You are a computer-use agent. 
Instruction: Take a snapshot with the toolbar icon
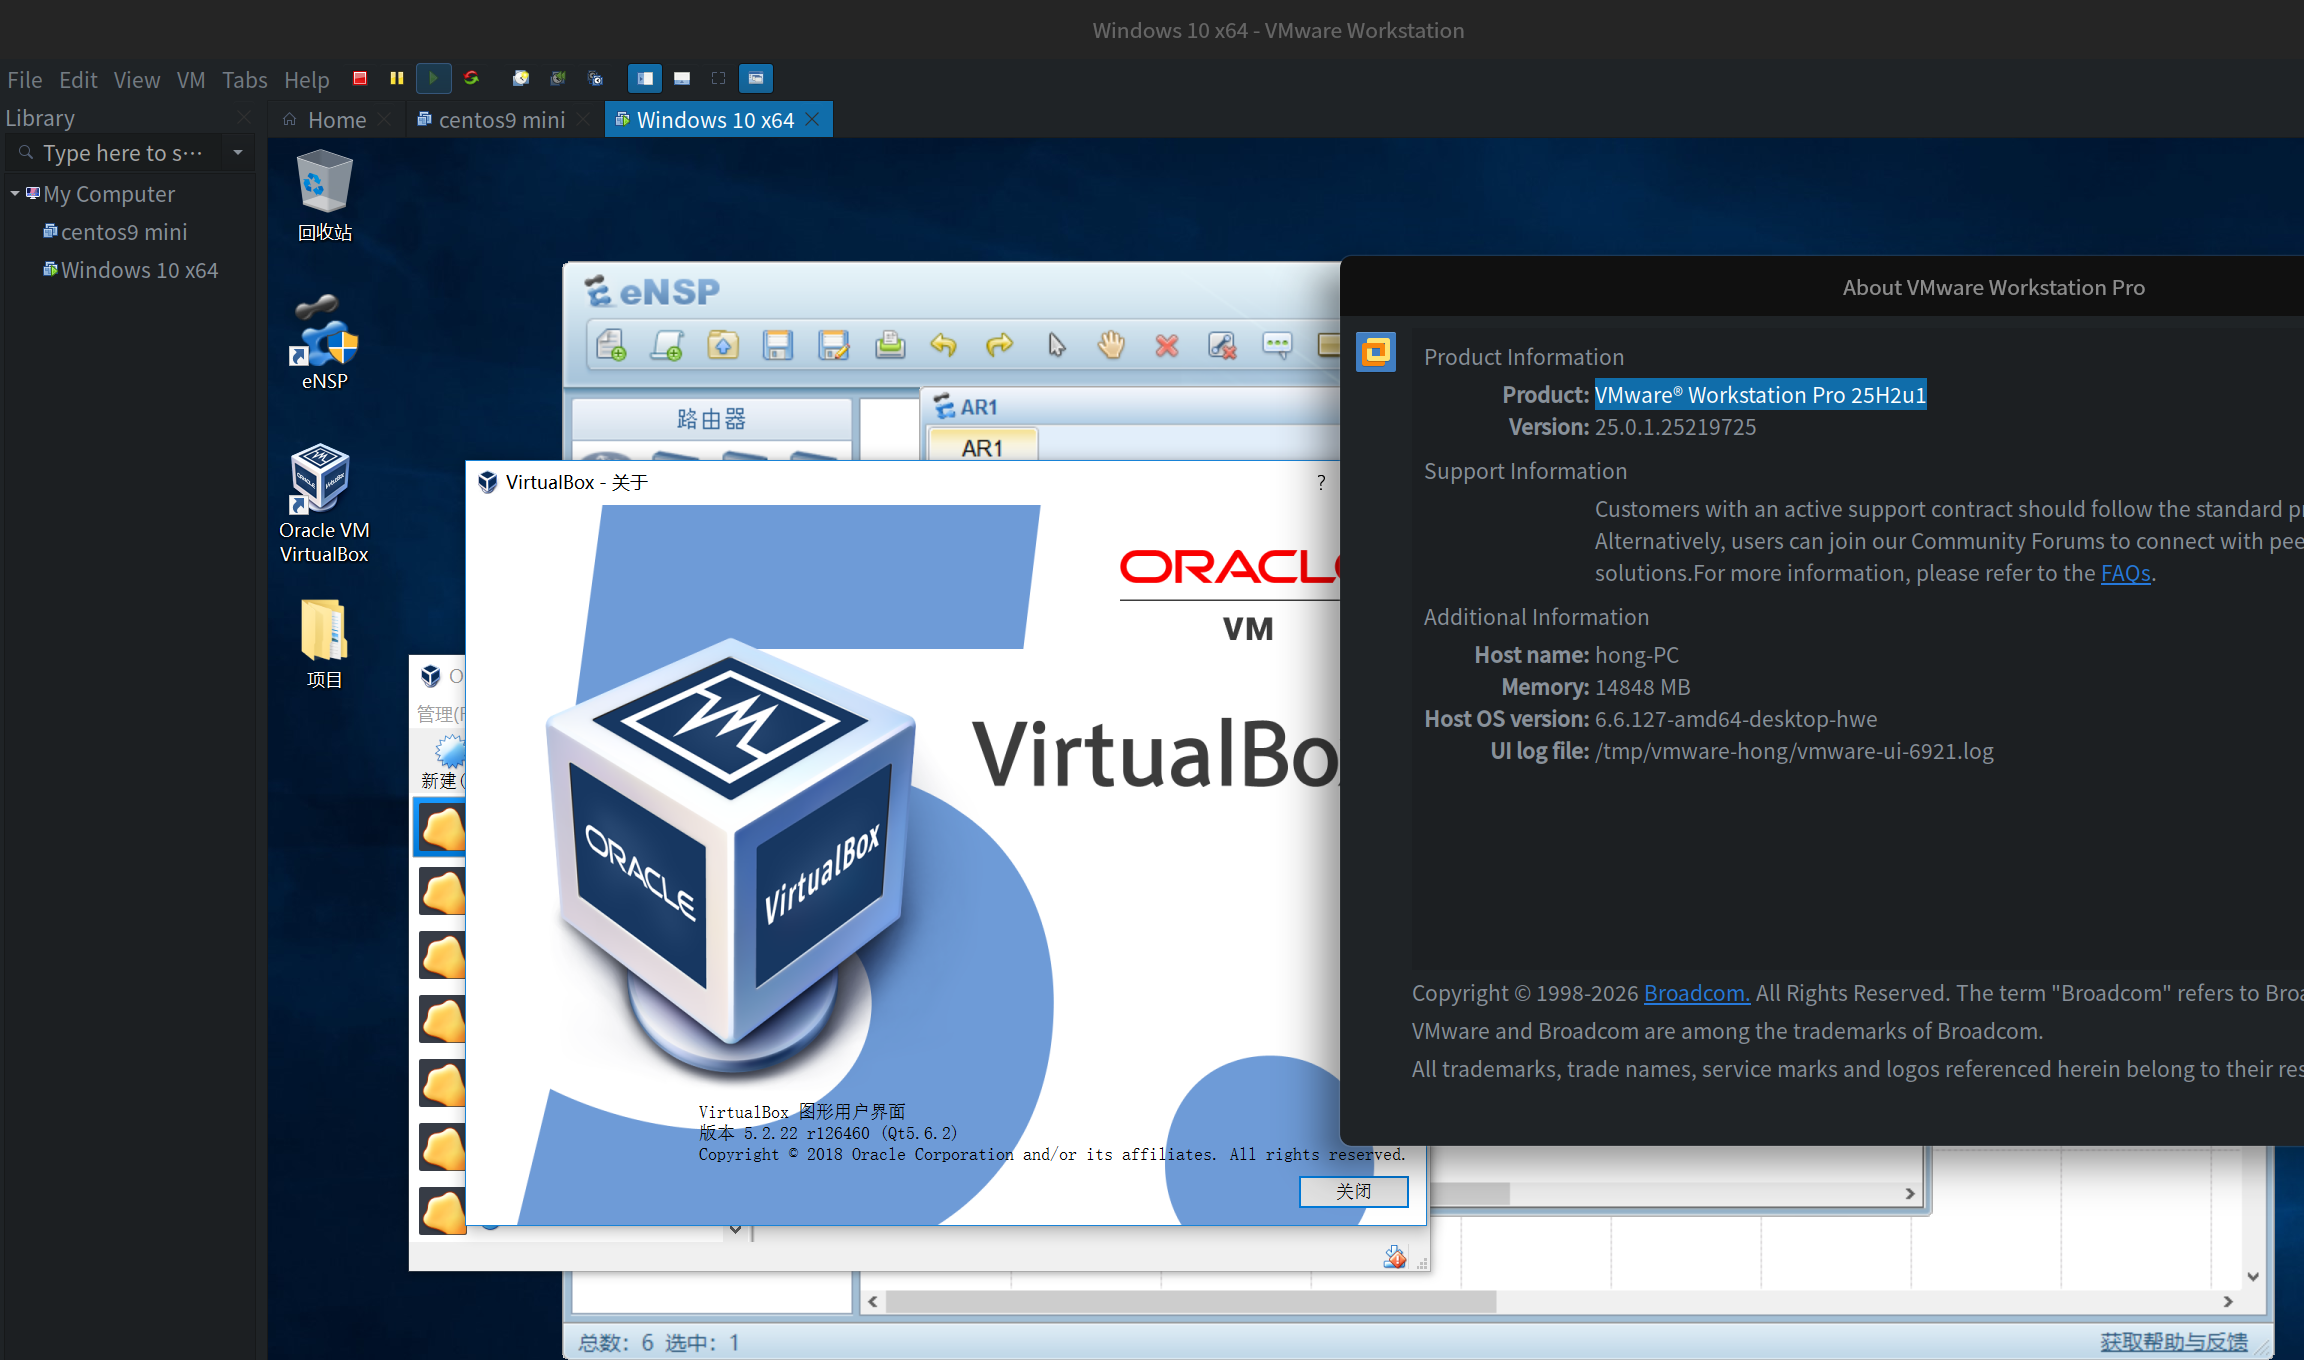pos(520,78)
